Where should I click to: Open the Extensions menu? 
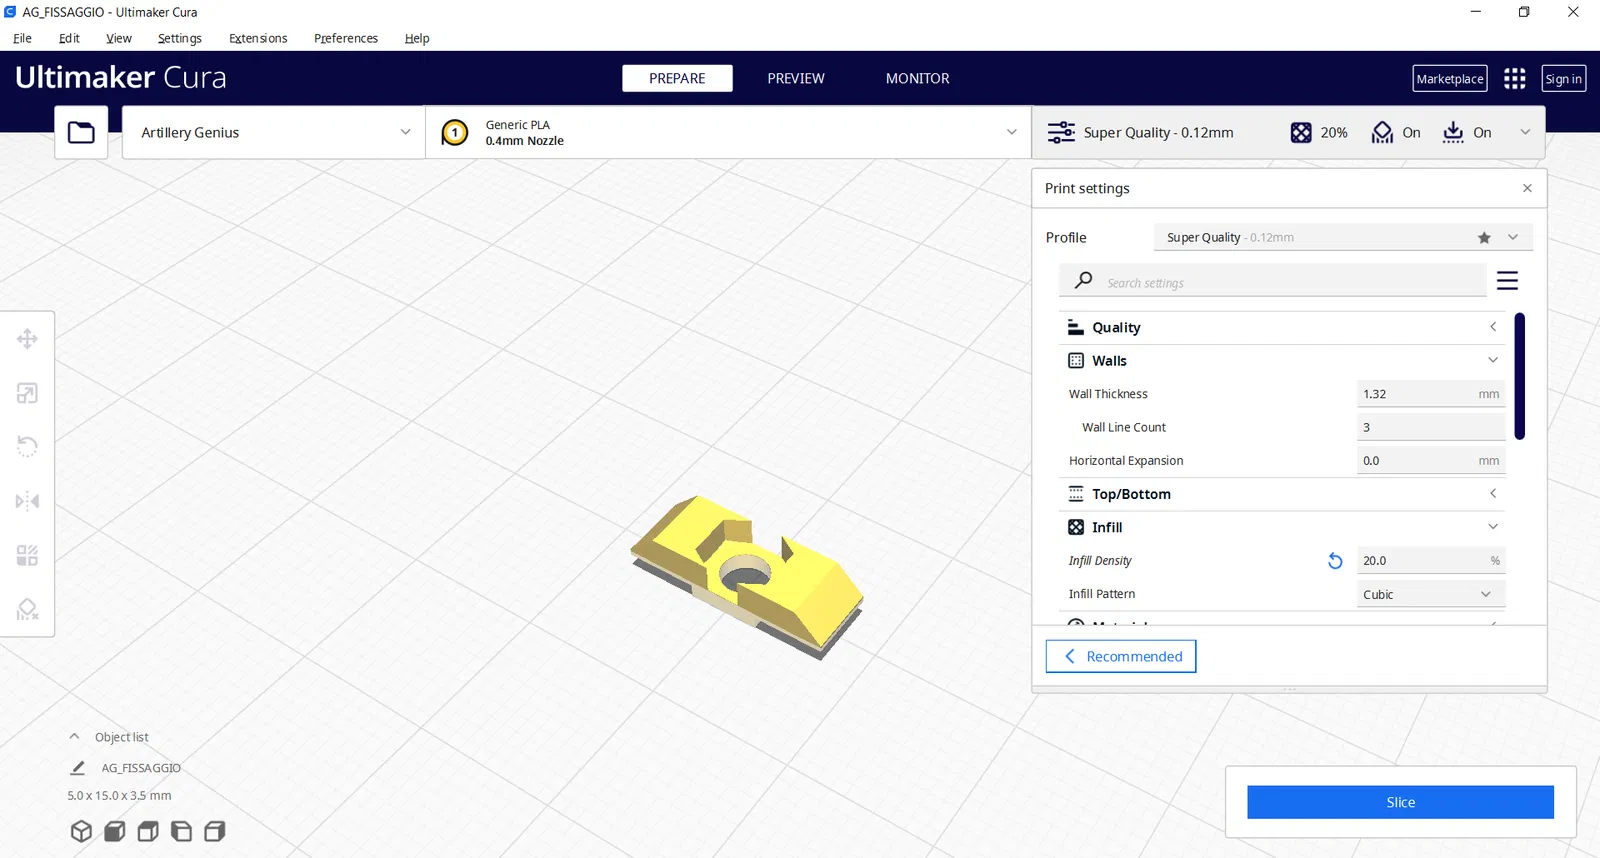(x=258, y=38)
